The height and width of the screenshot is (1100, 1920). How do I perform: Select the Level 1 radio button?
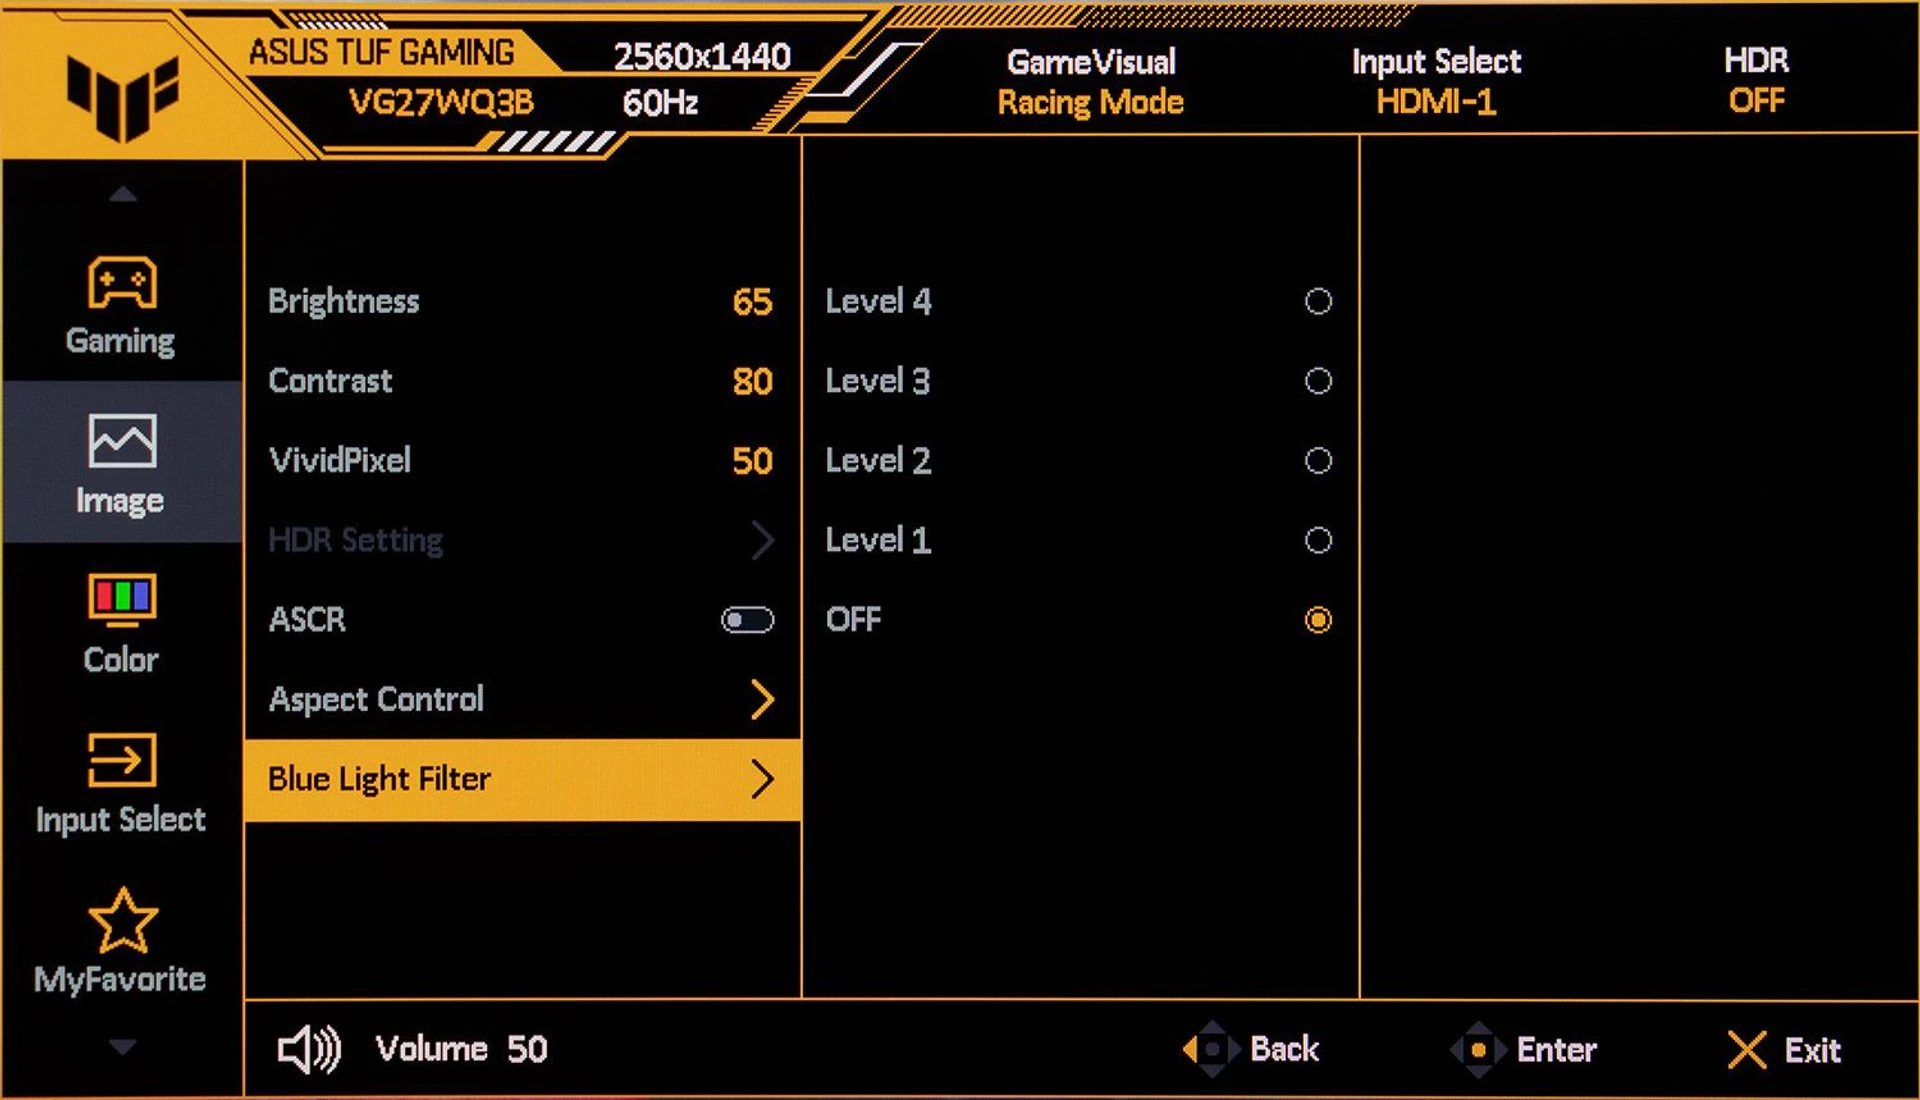[1318, 541]
